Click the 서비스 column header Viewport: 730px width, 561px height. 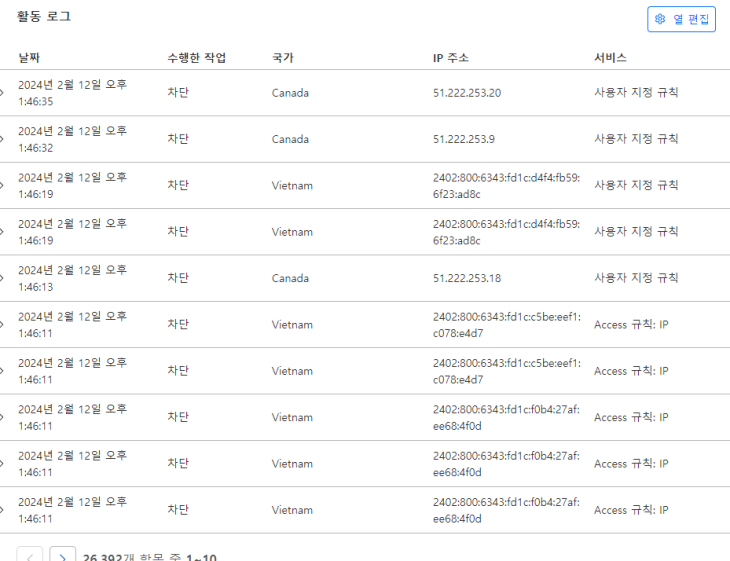(610, 58)
